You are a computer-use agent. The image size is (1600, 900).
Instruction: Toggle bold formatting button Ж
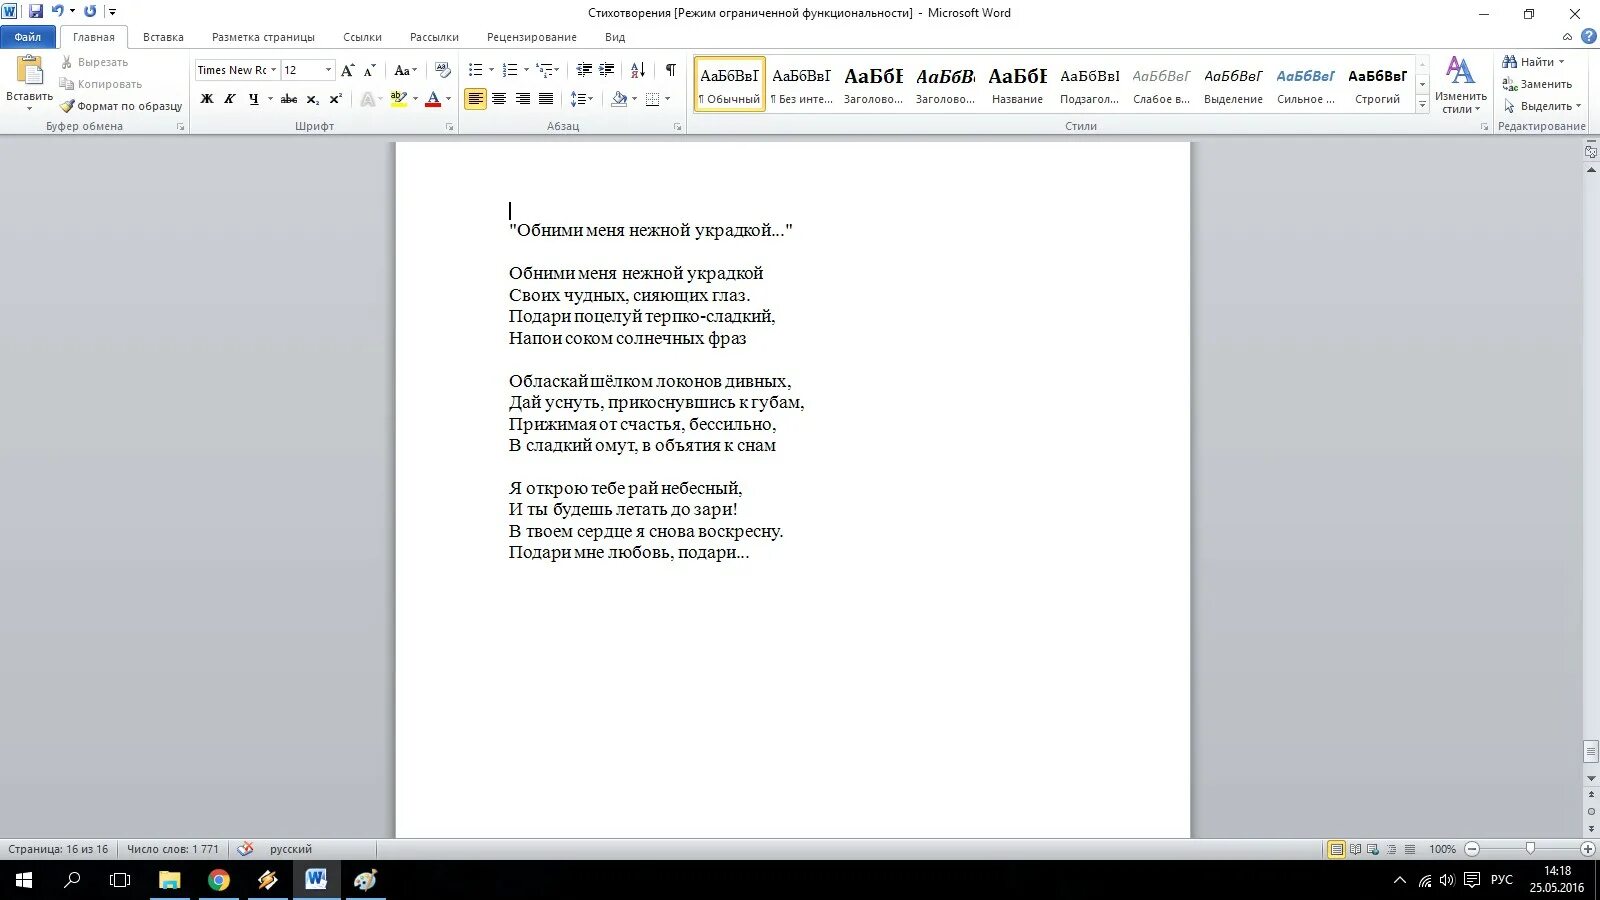click(207, 99)
